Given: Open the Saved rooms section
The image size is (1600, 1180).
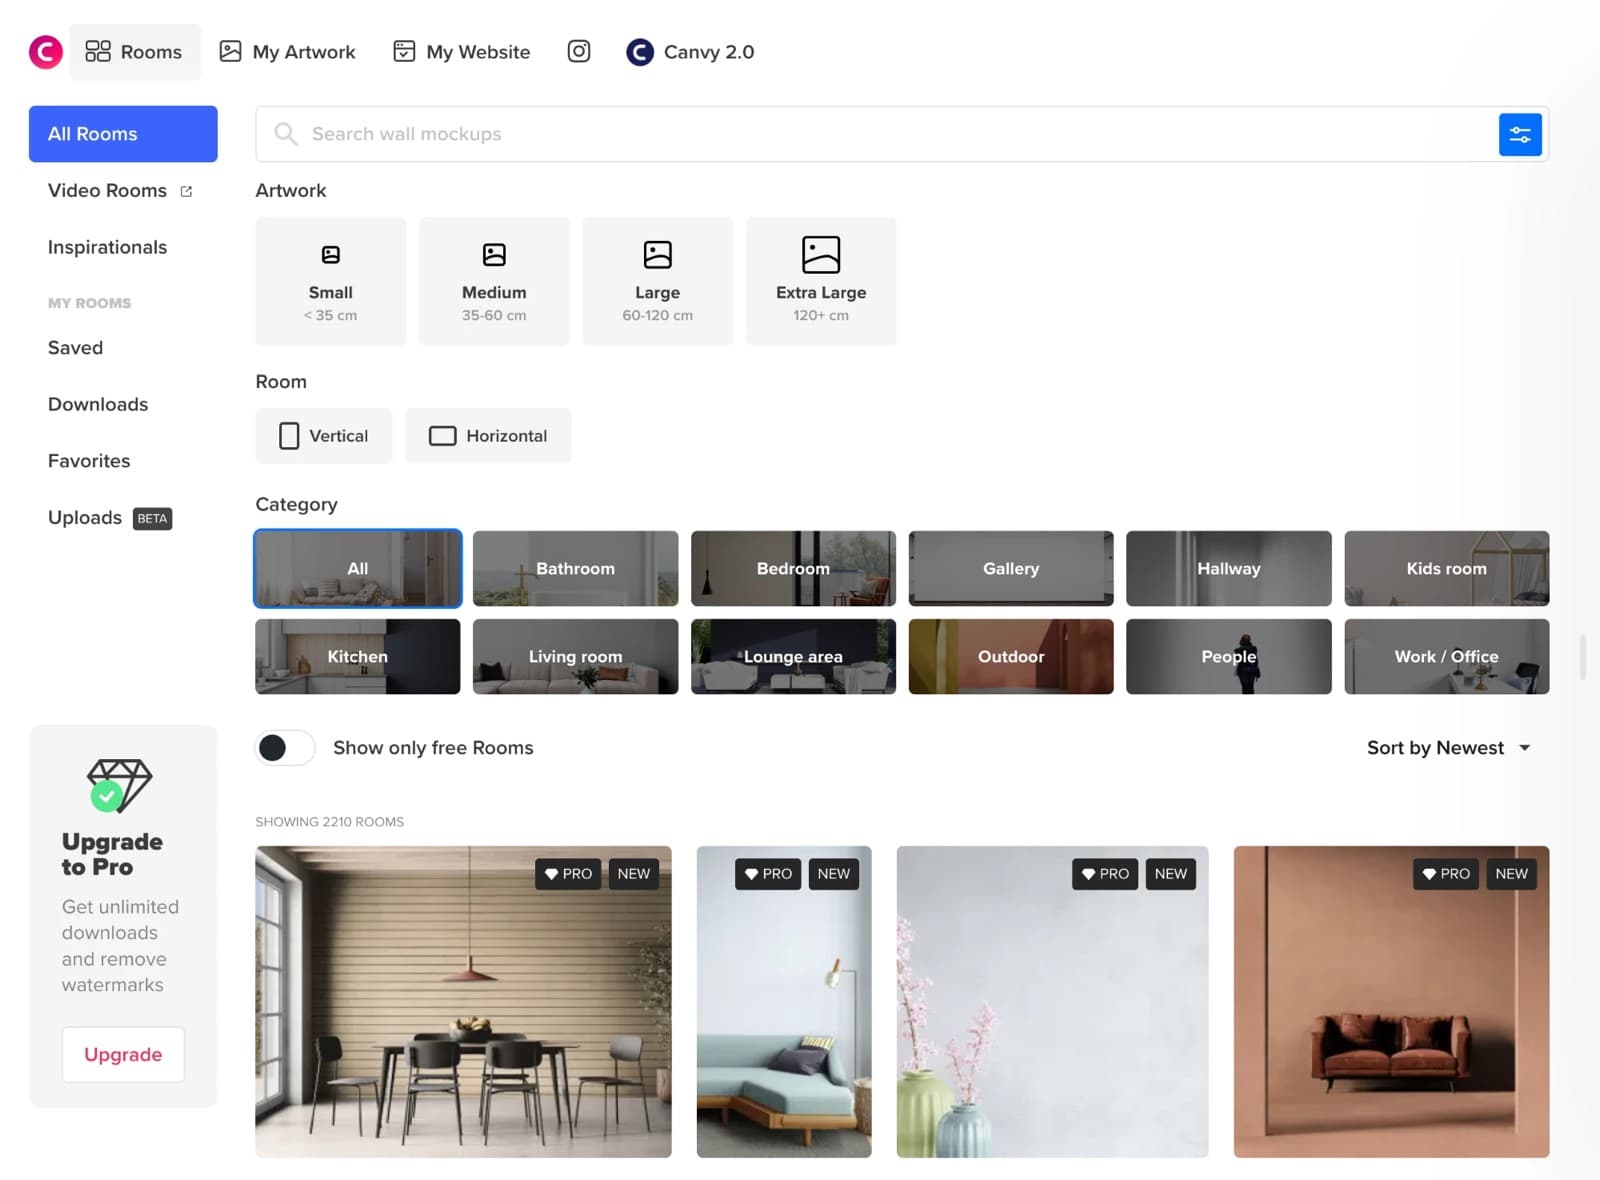Looking at the screenshot, I should 76,348.
